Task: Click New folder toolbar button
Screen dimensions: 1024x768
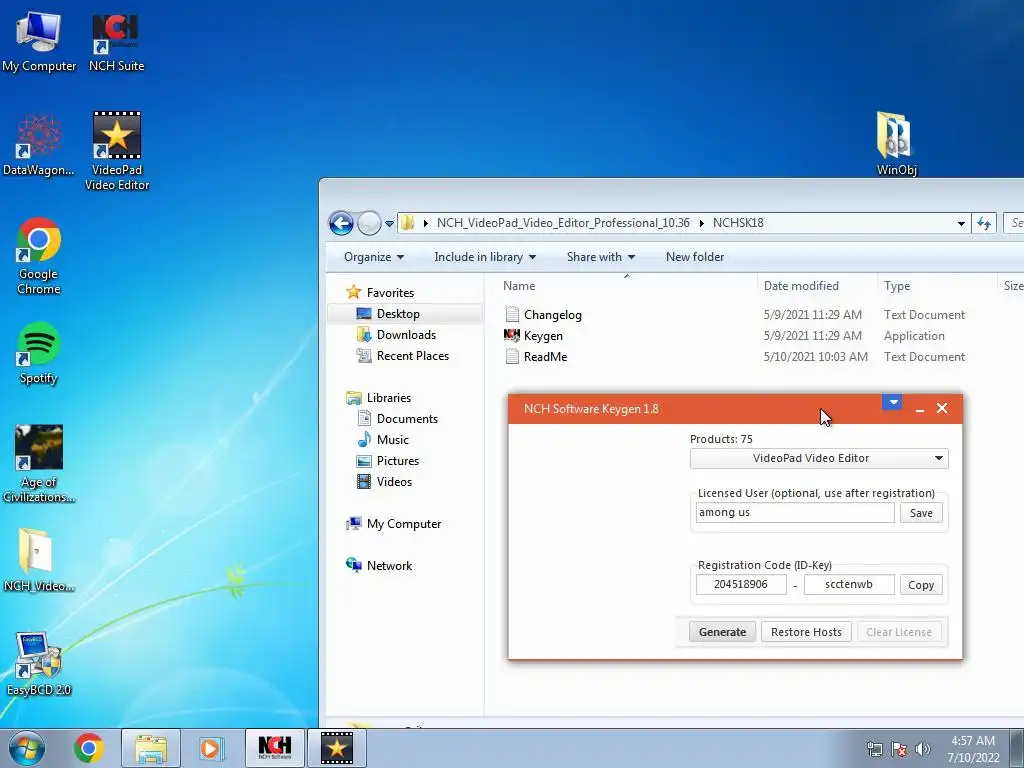Action: (695, 257)
